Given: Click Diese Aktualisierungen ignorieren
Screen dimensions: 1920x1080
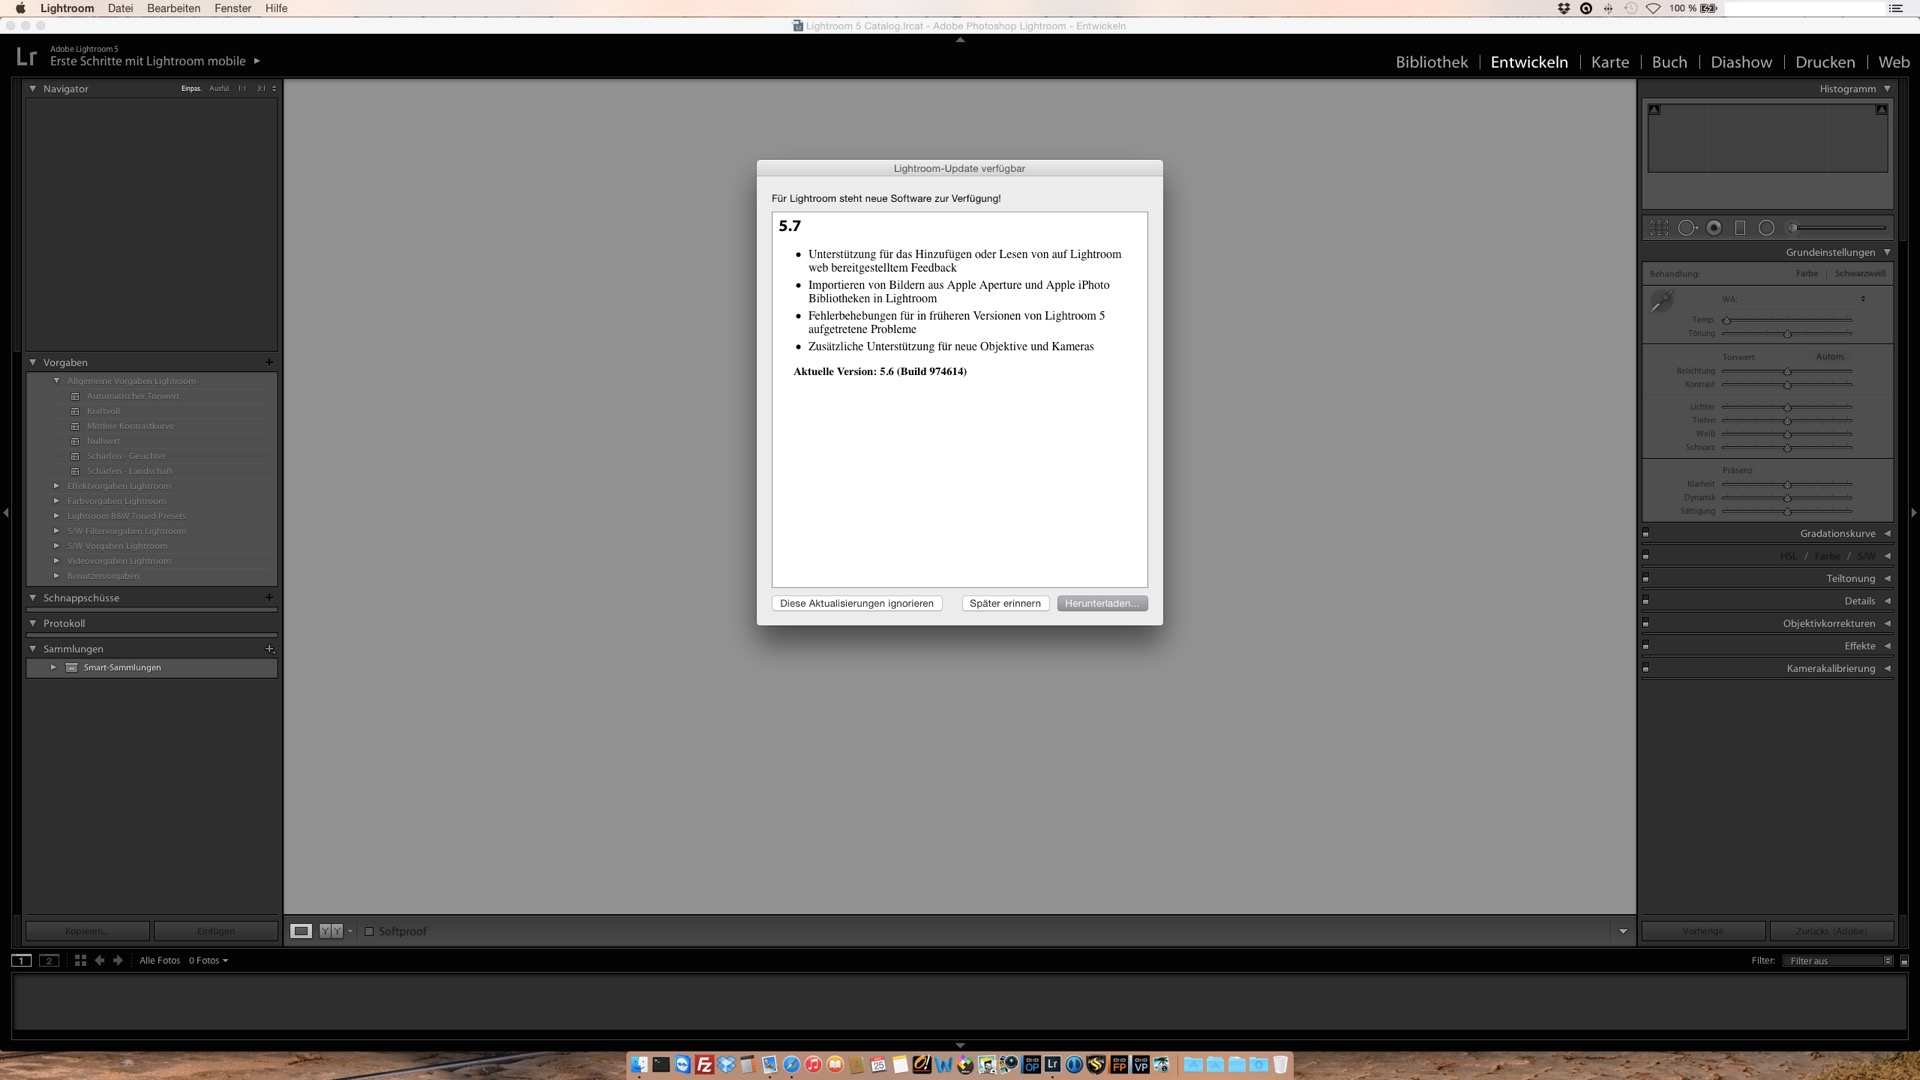Looking at the screenshot, I should (x=857, y=603).
